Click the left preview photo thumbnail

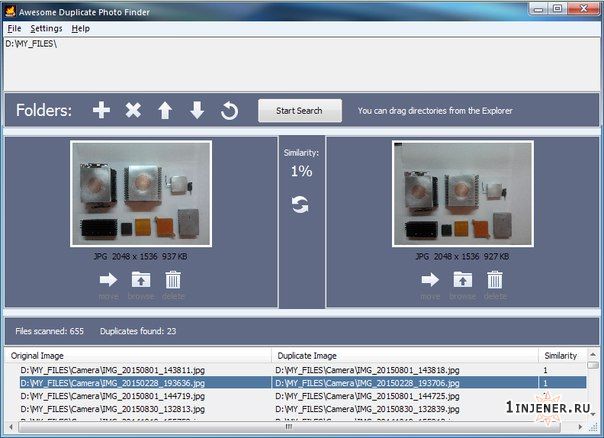point(140,194)
